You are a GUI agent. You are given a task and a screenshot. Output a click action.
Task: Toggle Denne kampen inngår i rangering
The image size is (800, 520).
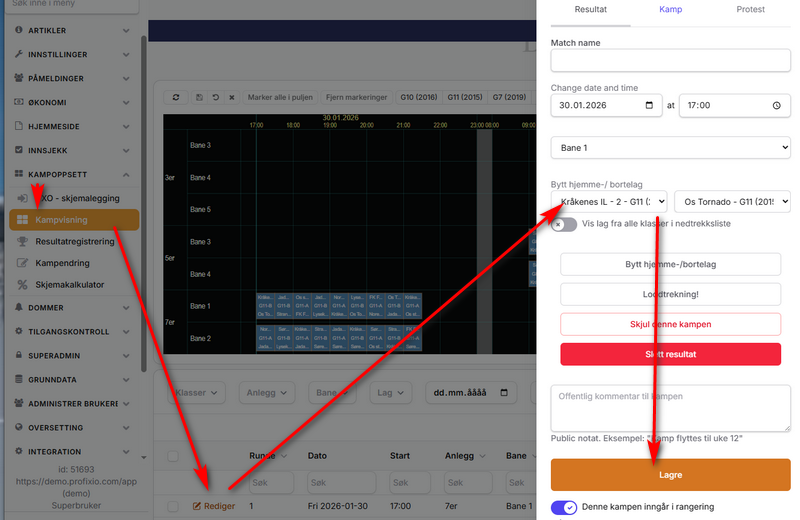coord(564,507)
